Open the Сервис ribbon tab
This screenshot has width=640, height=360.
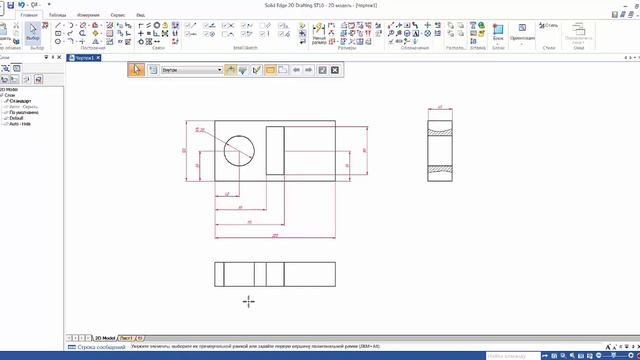pos(118,15)
